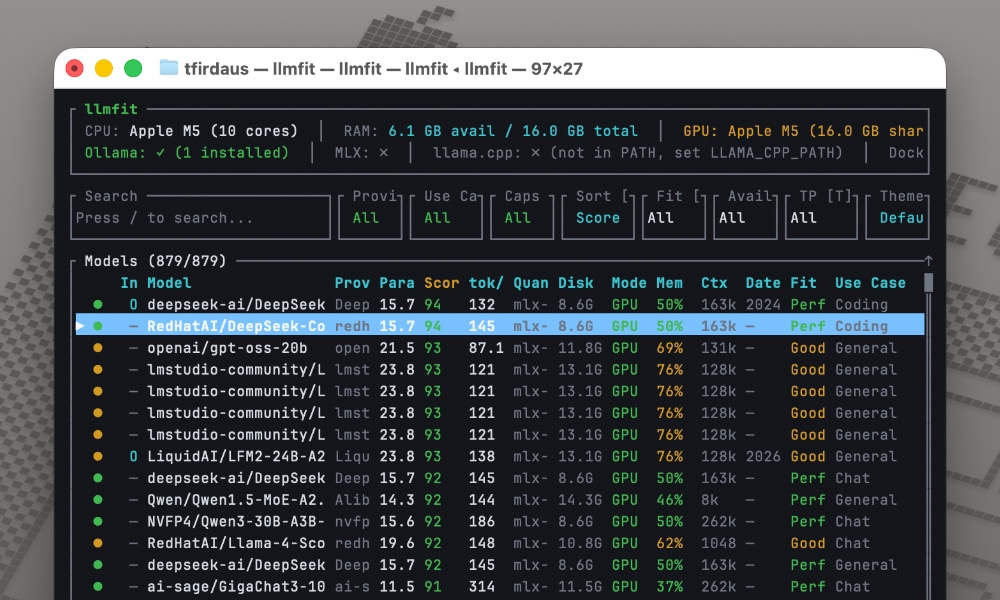Focus the Search input field
Viewport: 1000px width, 600px height.
click(200, 218)
